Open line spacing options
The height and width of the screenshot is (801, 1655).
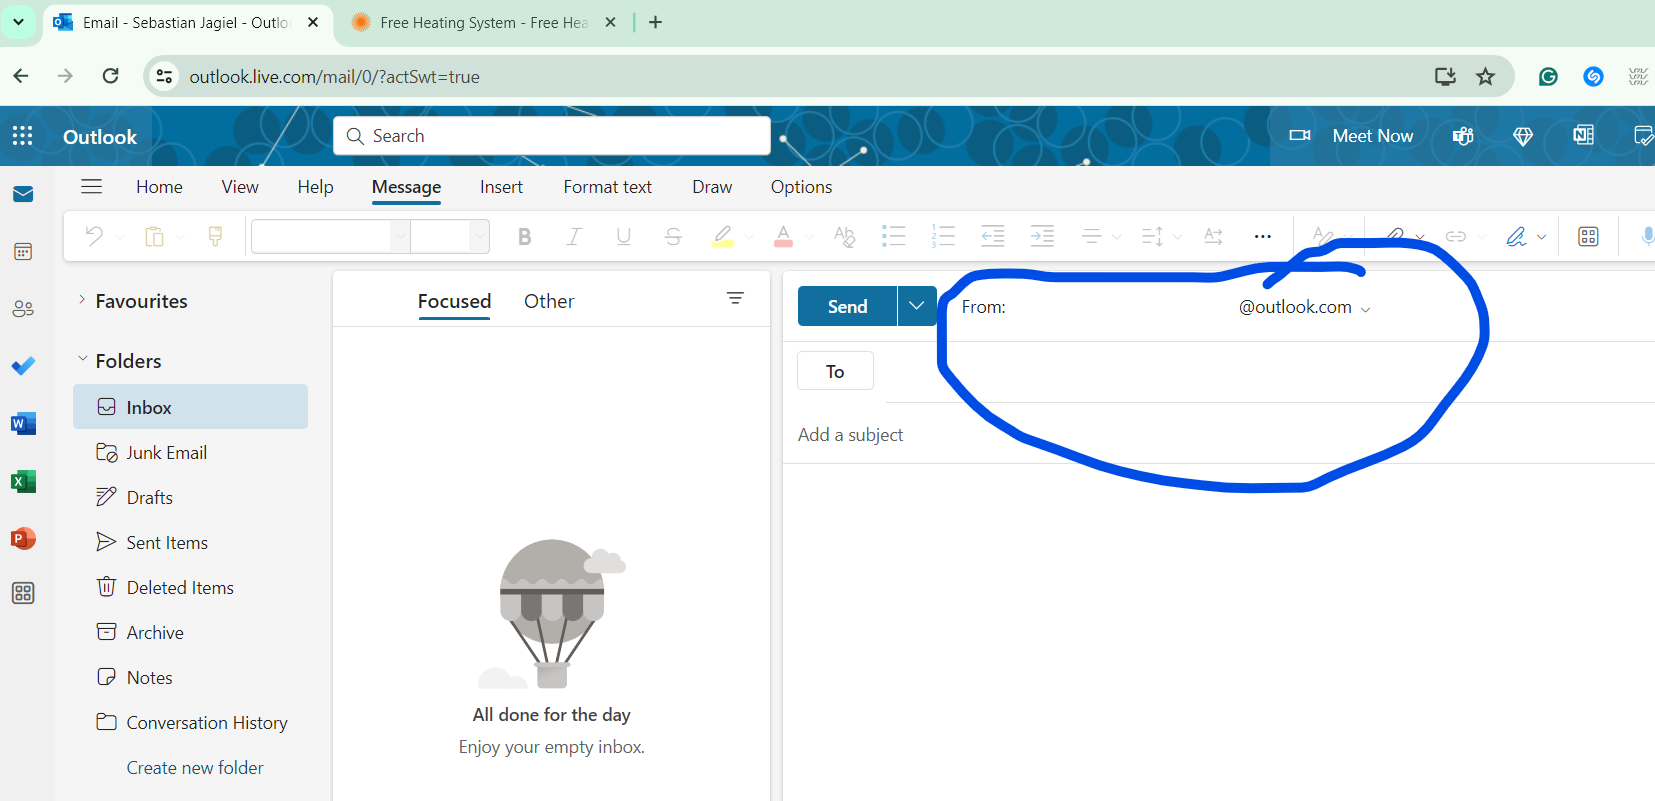point(1153,236)
